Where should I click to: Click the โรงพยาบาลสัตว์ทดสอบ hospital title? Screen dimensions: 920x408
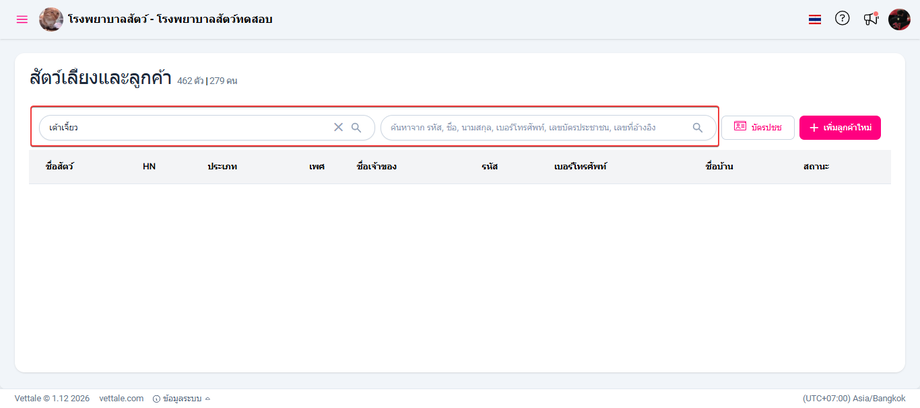[170, 19]
